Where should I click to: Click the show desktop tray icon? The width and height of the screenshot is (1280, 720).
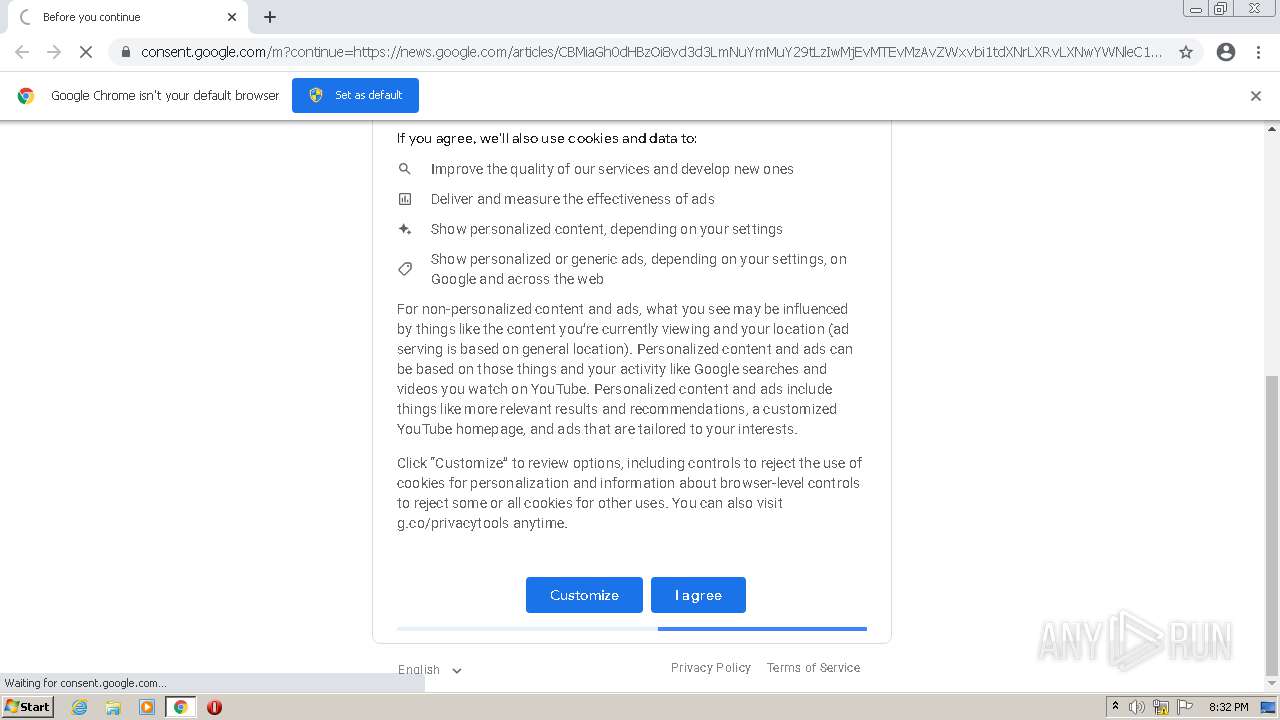1268,707
